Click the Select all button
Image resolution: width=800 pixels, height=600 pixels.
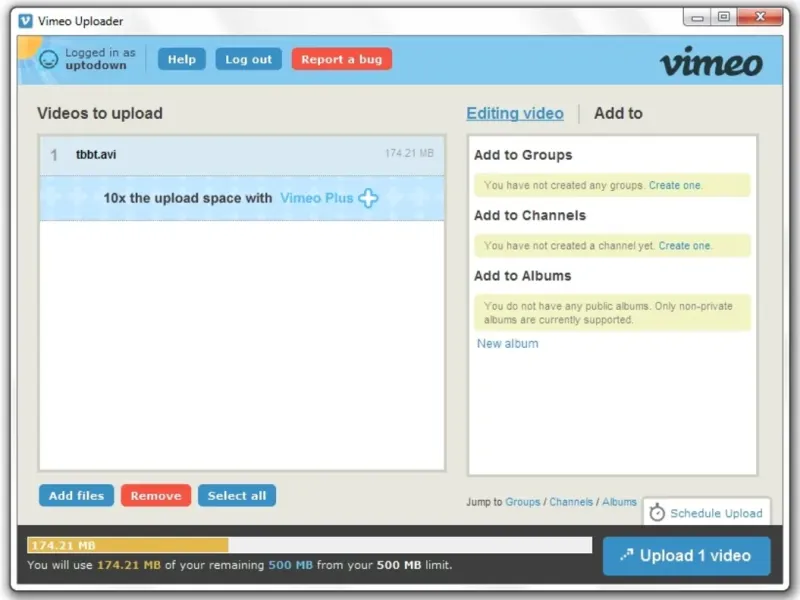(237, 495)
